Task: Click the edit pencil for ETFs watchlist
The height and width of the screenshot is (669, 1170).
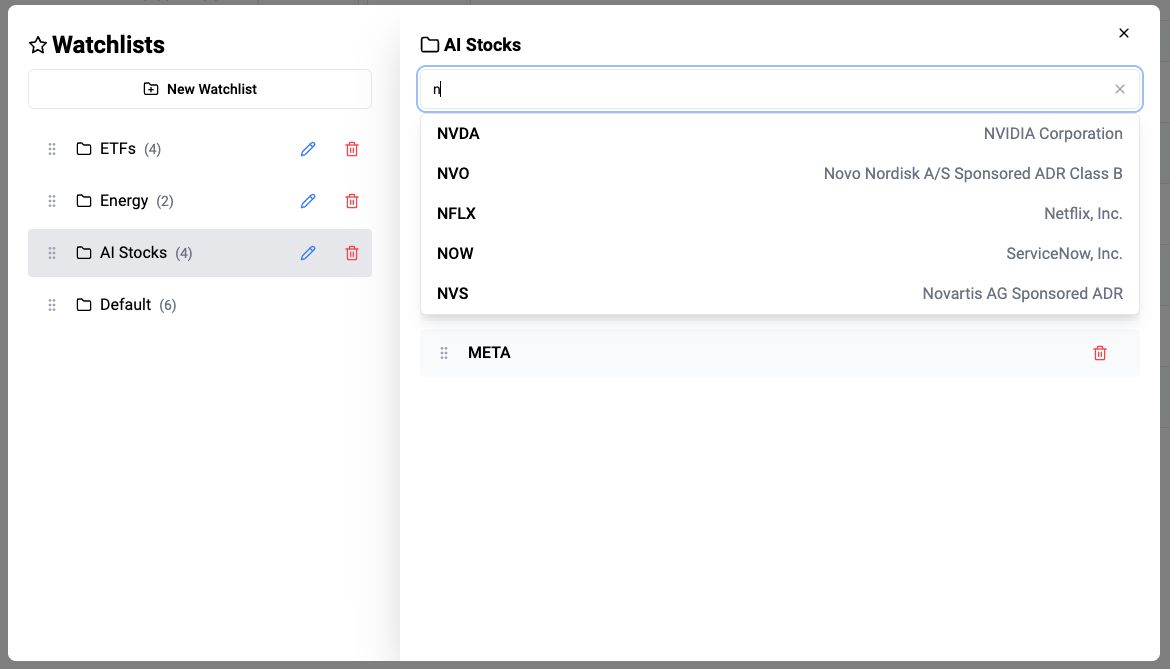Action: click(x=308, y=149)
